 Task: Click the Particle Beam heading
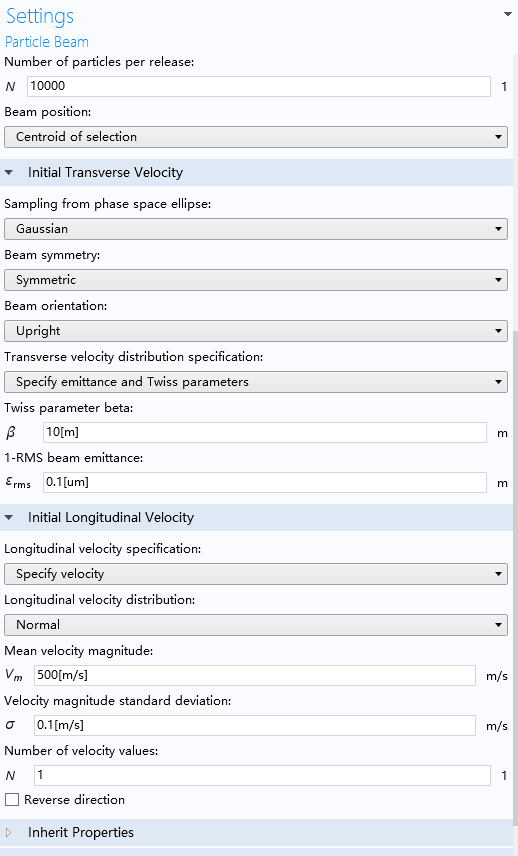[x=46, y=42]
